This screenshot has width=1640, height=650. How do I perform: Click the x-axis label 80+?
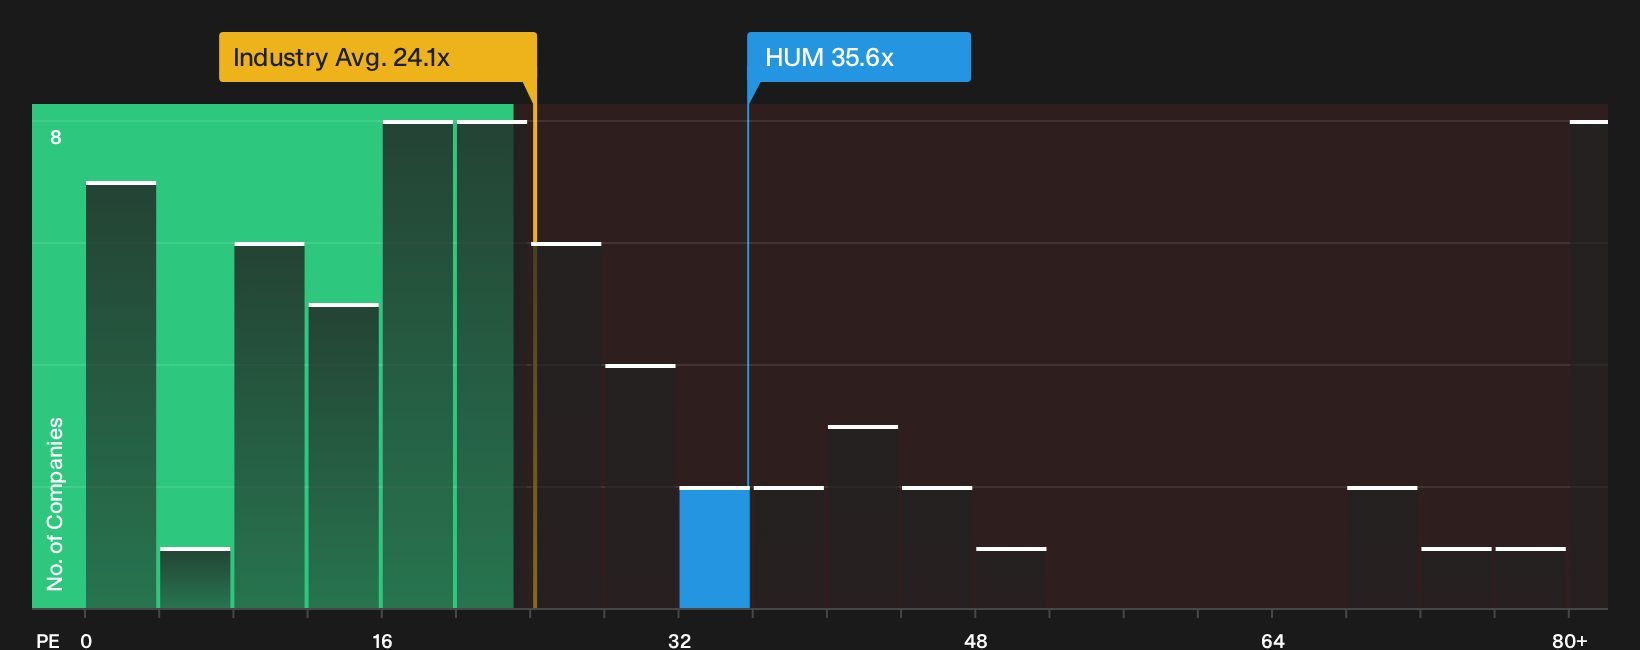pos(1569,640)
